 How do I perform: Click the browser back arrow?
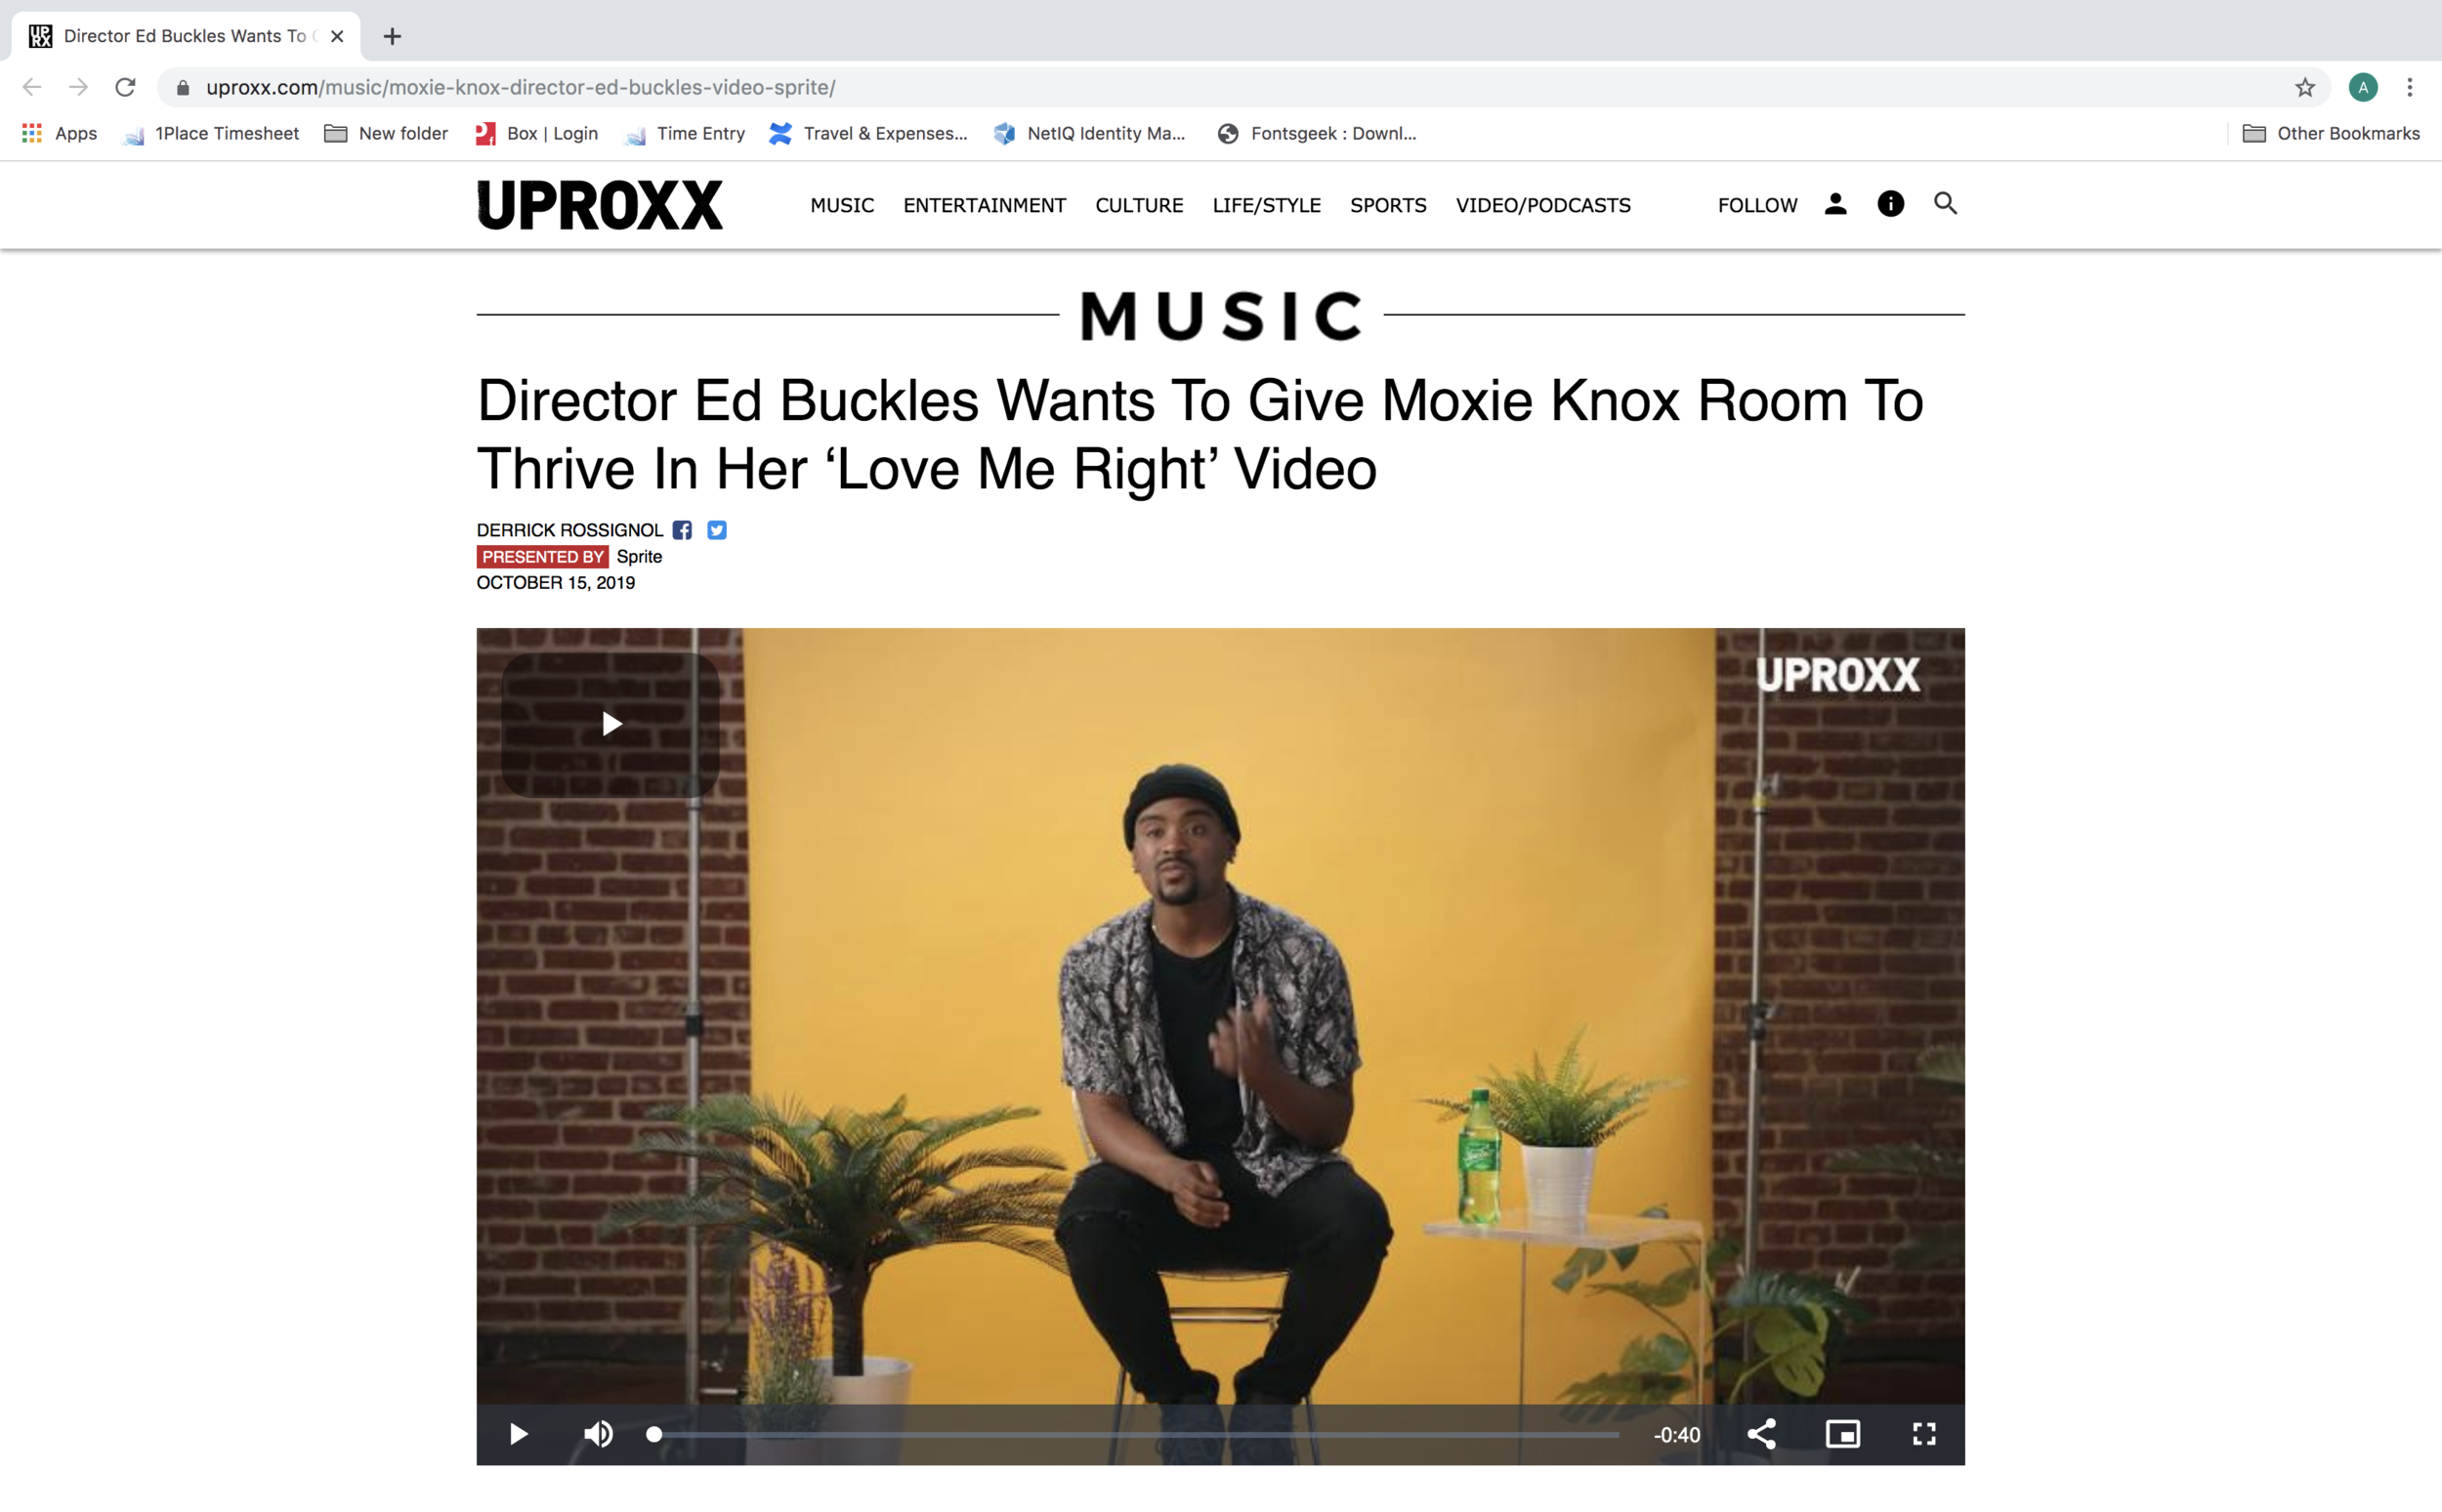pos(32,88)
